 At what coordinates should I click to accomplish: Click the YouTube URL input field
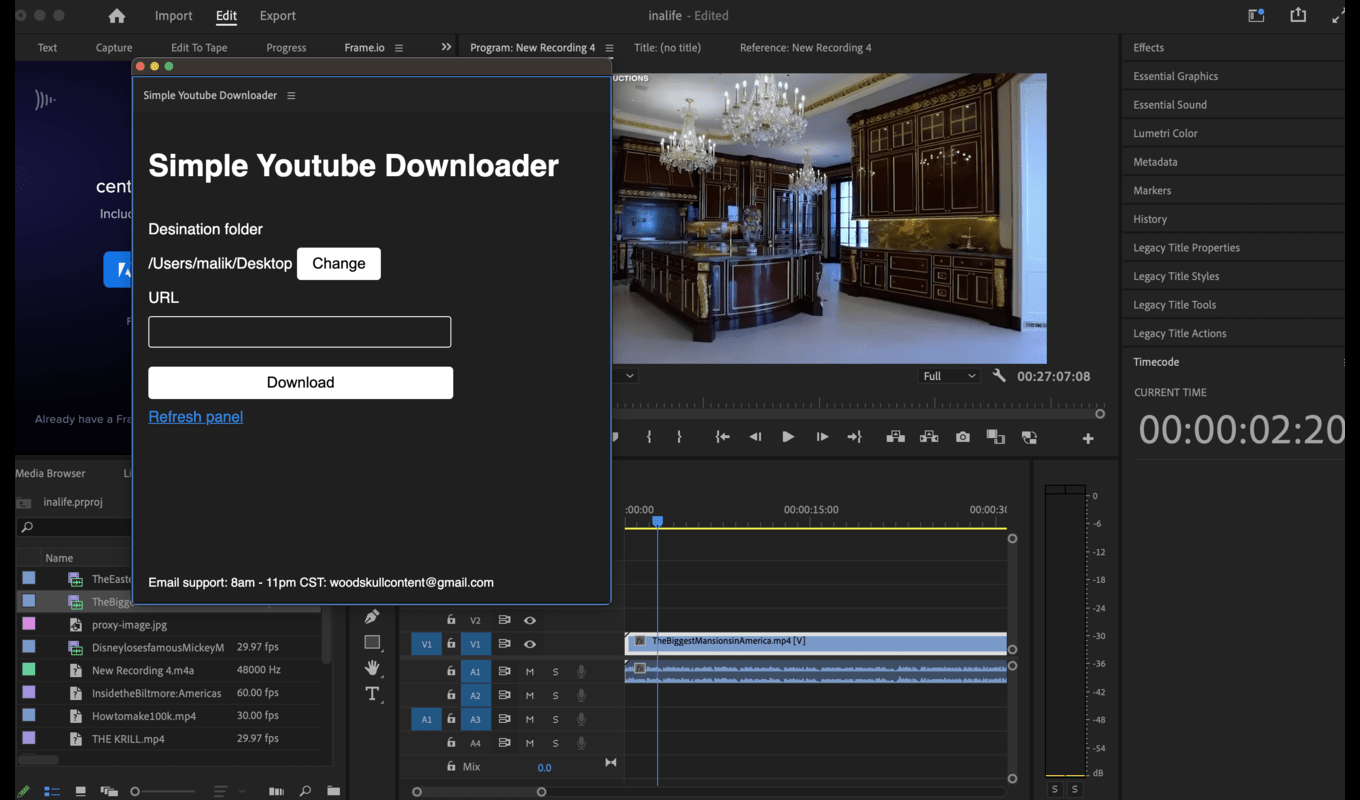[x=300, y=332]
